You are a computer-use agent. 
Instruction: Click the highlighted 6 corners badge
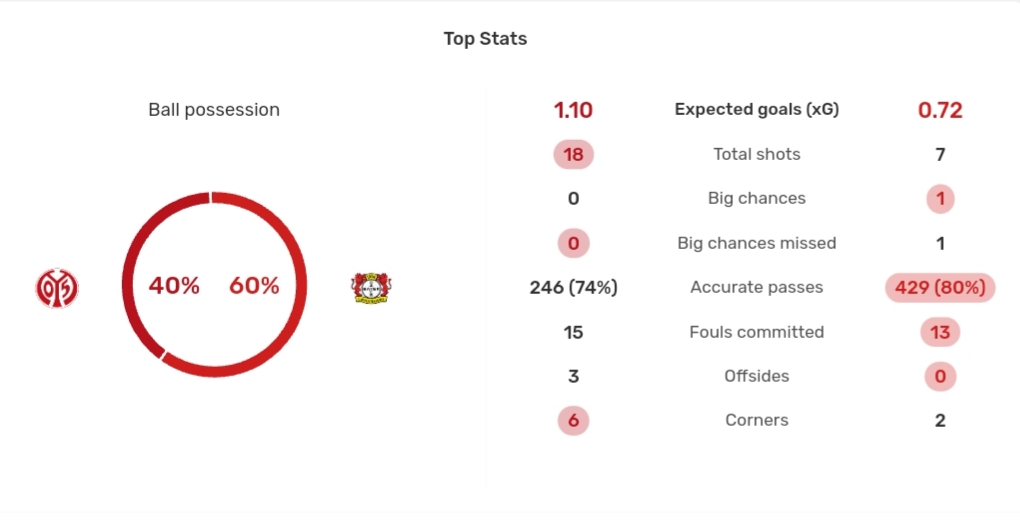click(x=573, y=421)
